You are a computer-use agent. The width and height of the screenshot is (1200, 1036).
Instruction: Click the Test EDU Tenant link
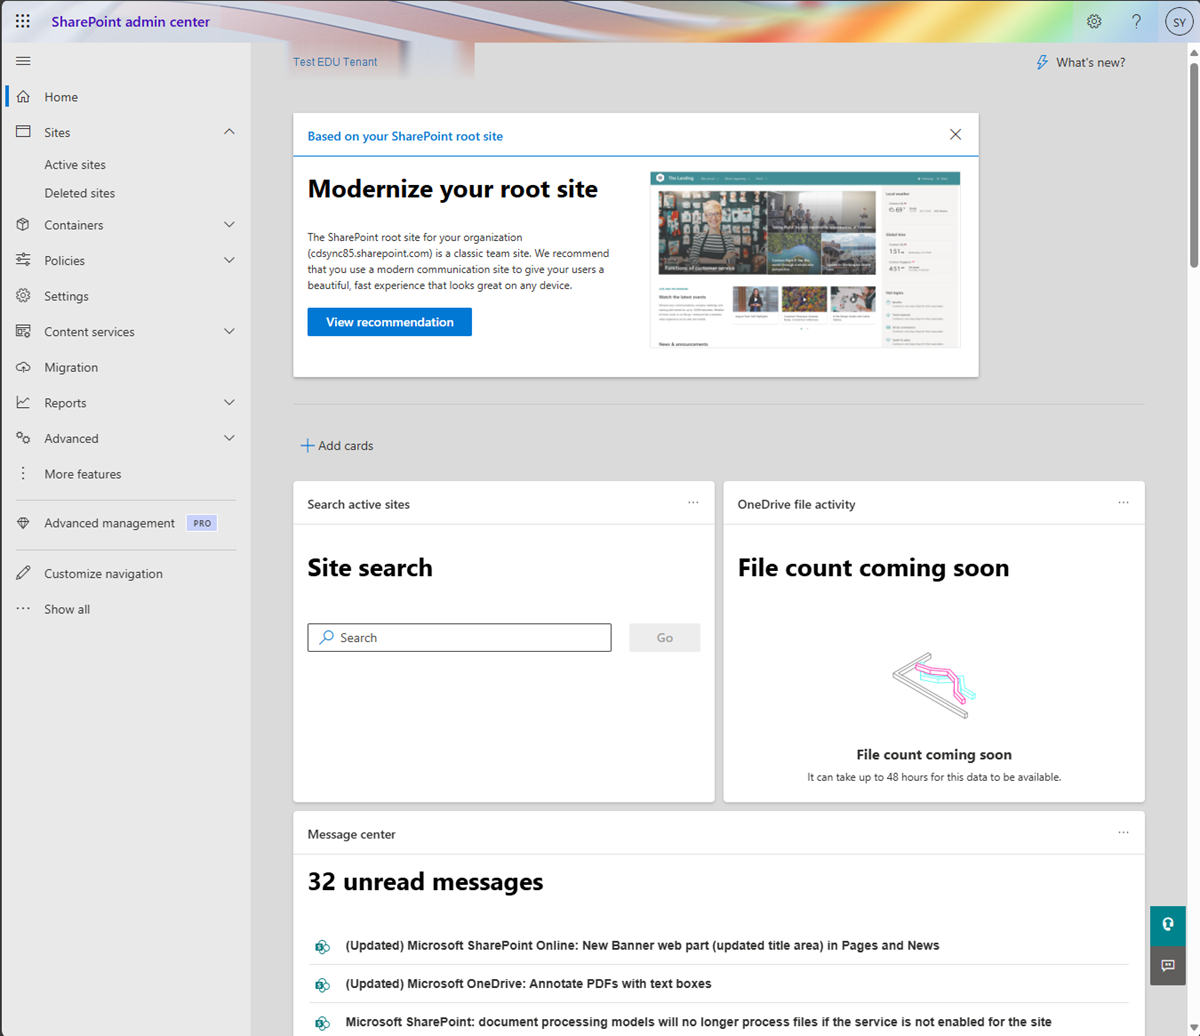pyautogui.click(x=335, y=62)
